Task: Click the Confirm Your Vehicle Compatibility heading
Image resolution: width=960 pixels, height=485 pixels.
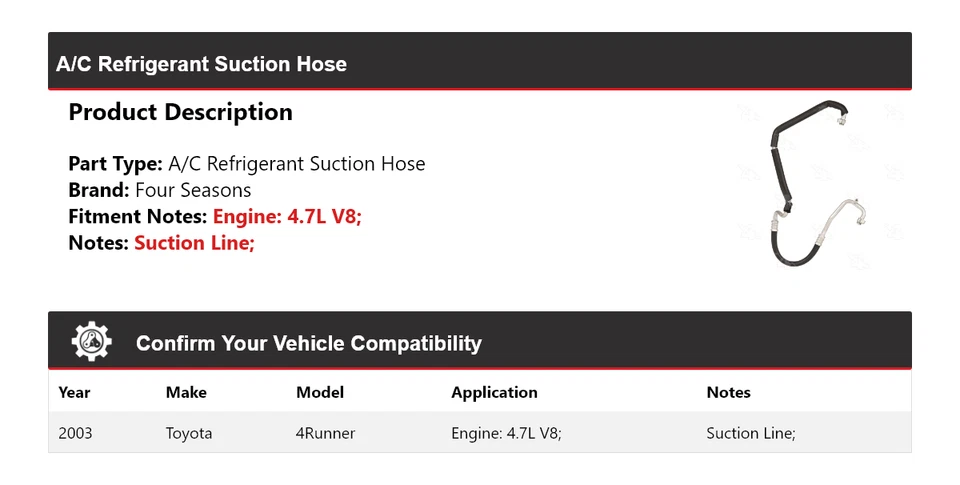Action: [308, 344]
